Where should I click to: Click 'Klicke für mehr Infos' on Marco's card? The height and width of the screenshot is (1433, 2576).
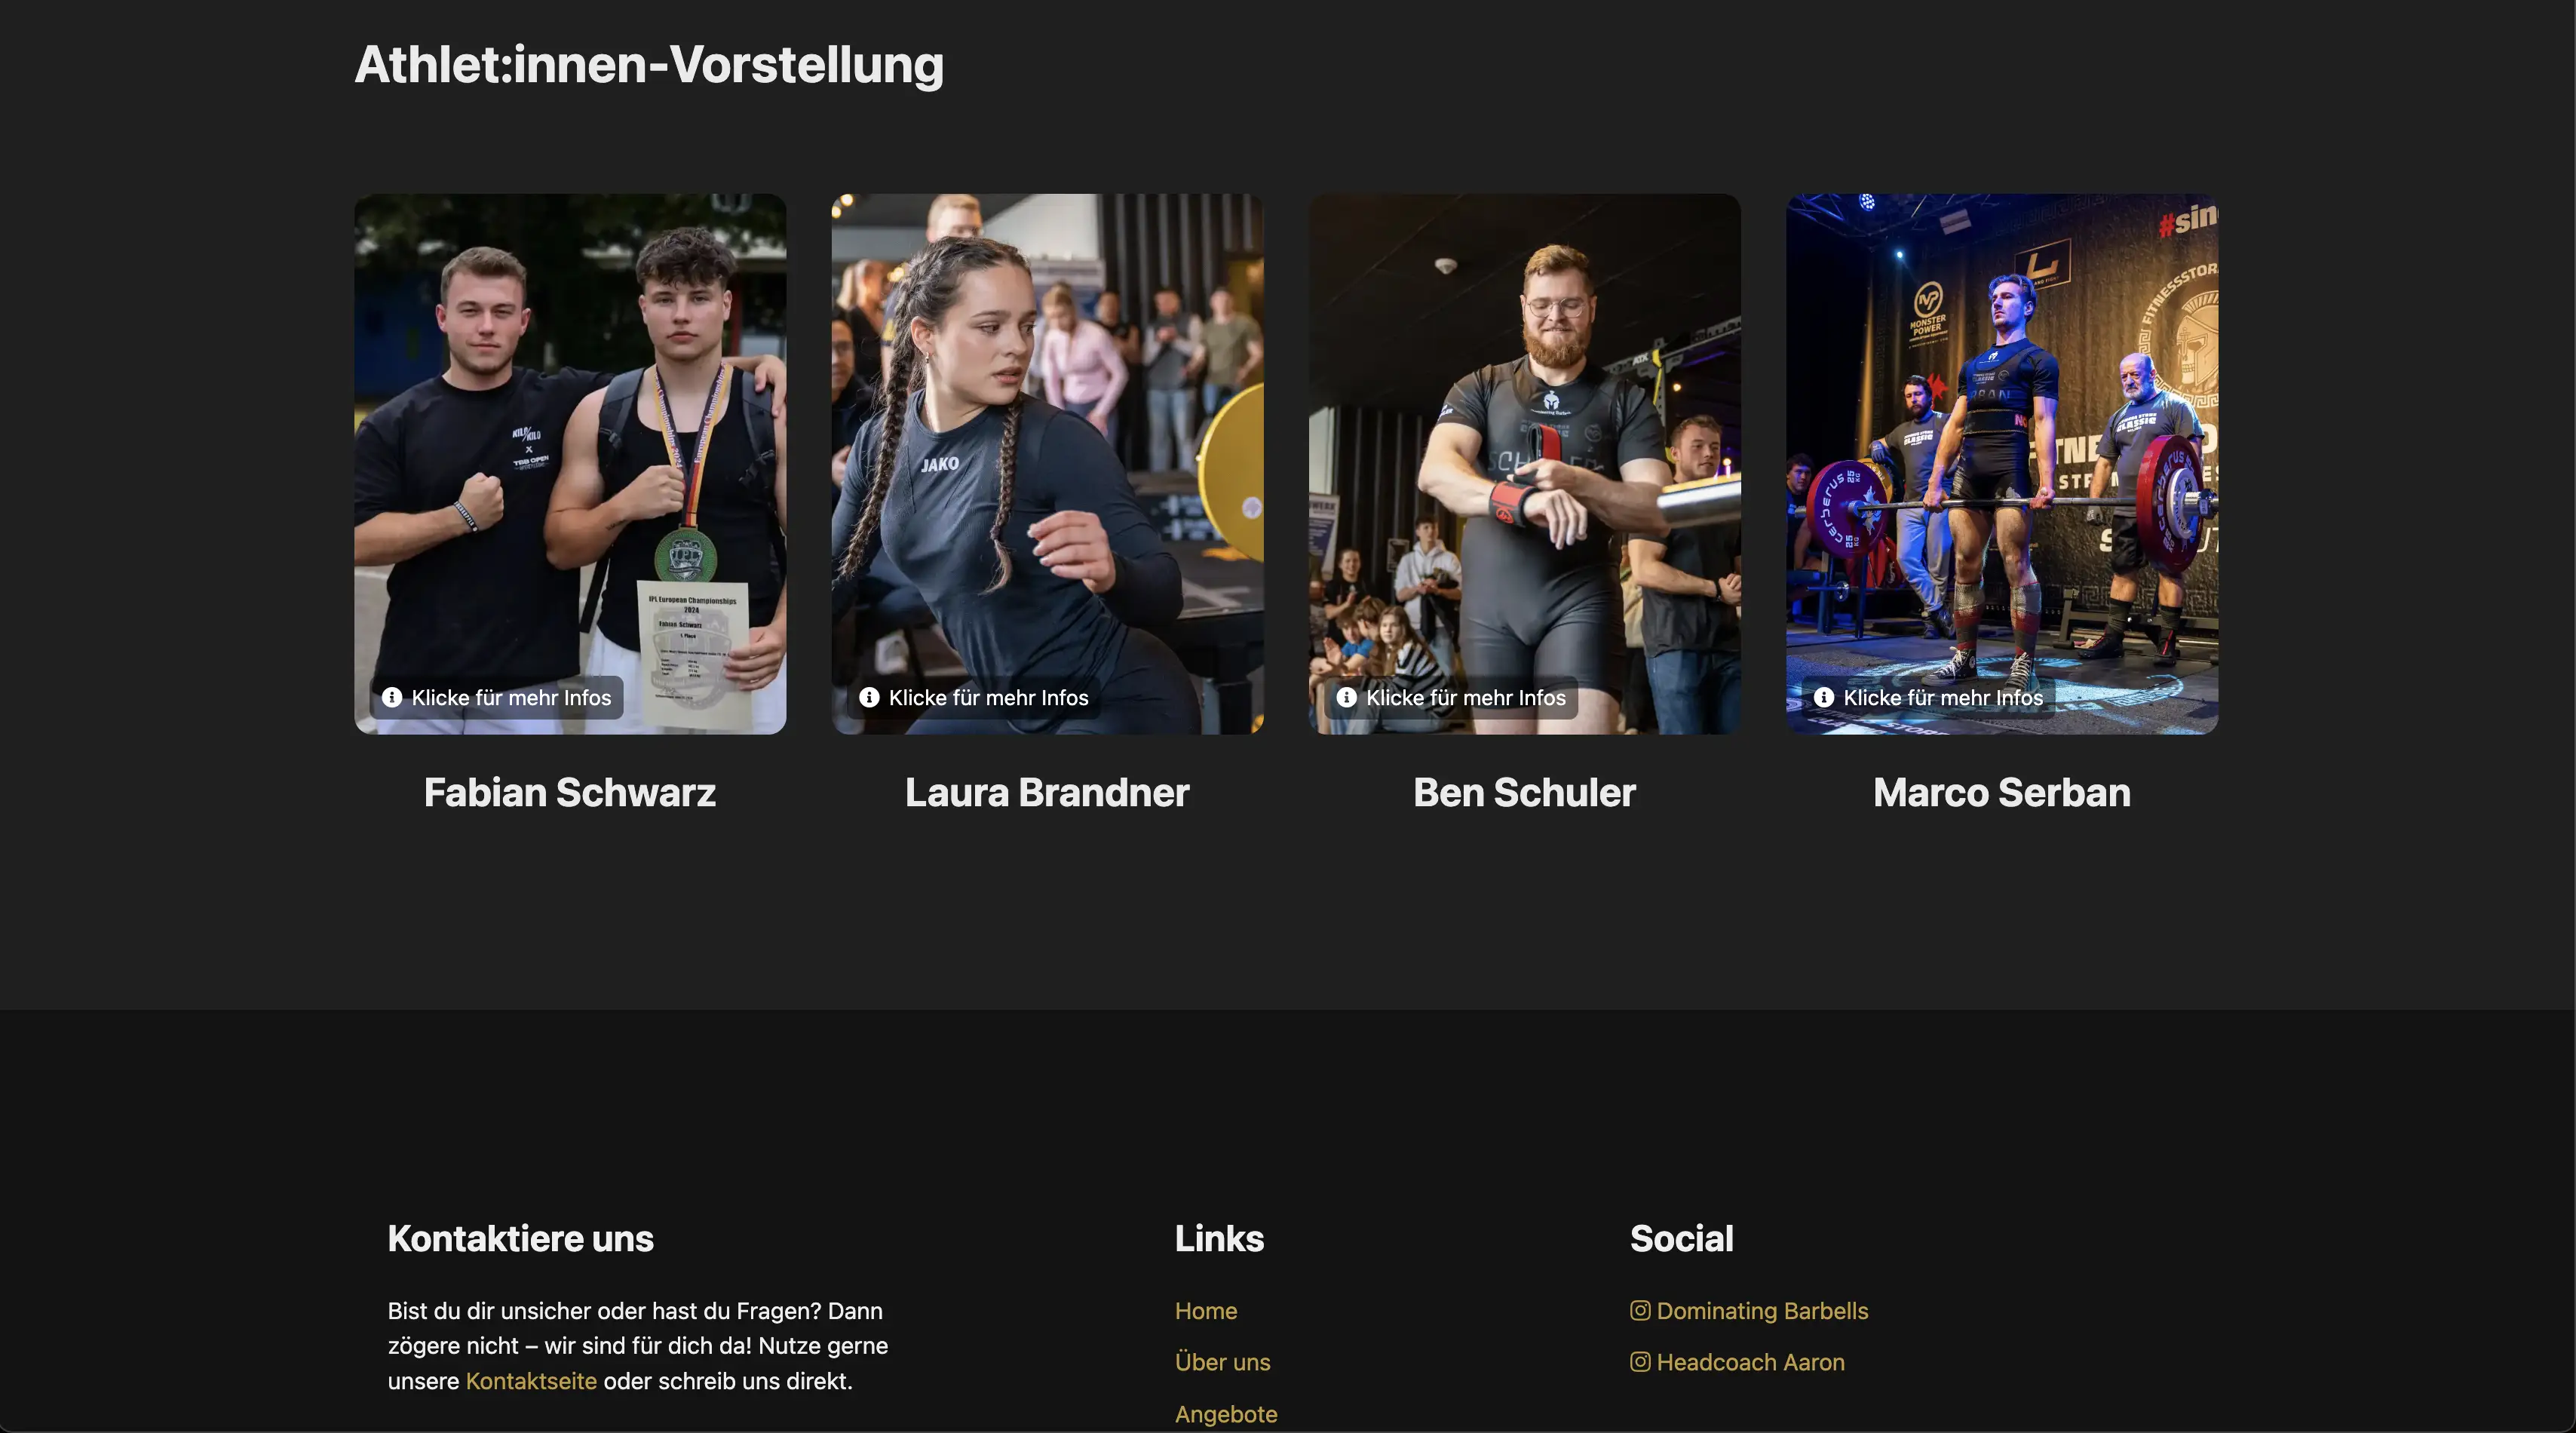[x=1943, y=698]
